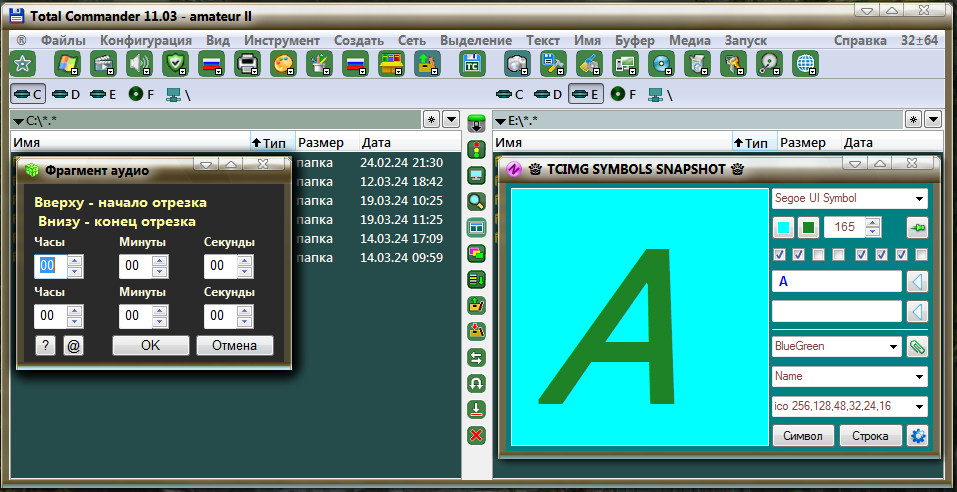Screen dimensions: 957x492
Task: Click the pencil cup tools toolbar icon
Action: tap(319, 64)
